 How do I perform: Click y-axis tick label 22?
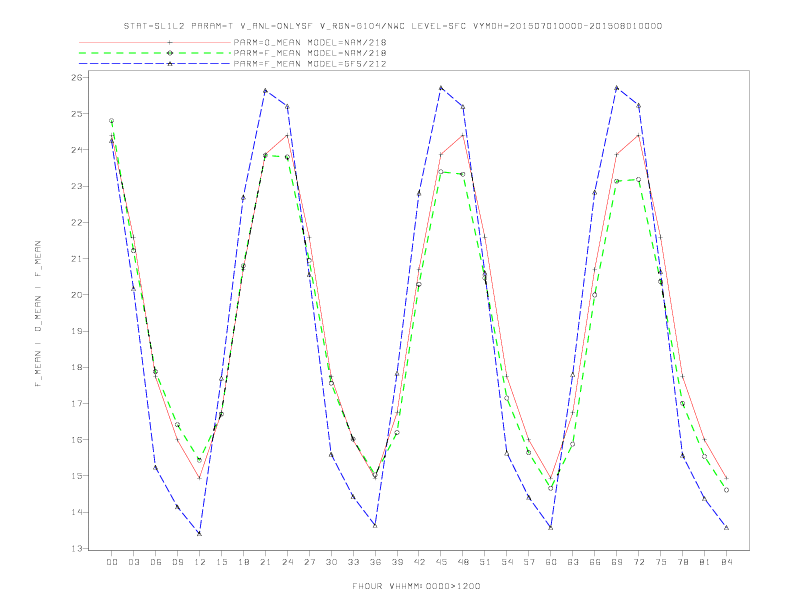pos(77,223)
